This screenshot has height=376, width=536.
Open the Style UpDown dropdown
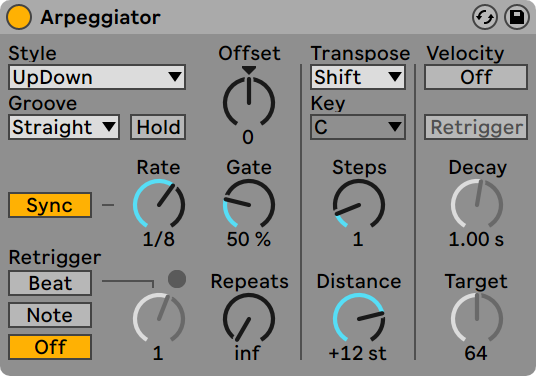(x=97, y=77)
